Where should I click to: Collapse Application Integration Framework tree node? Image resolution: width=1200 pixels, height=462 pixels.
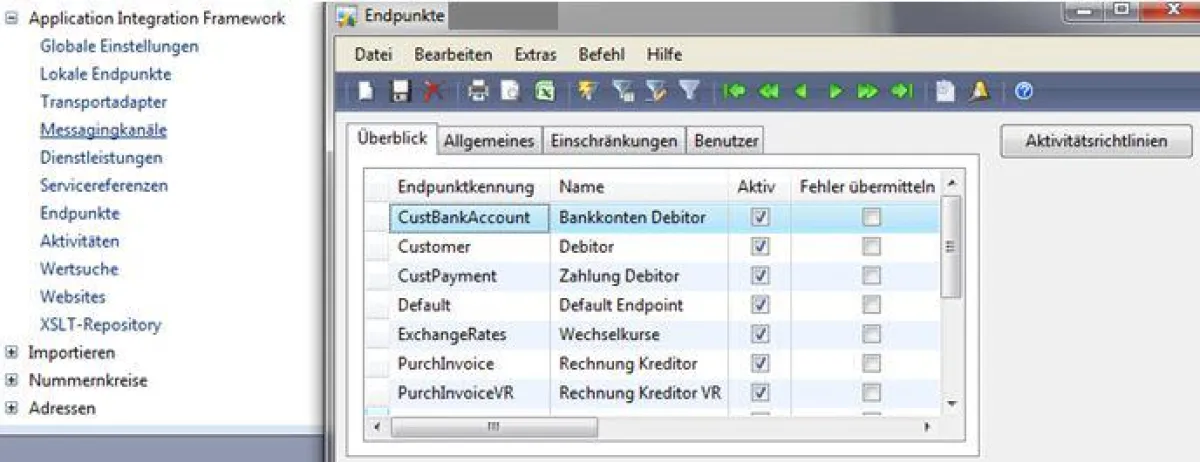click(x=12, y=18)
